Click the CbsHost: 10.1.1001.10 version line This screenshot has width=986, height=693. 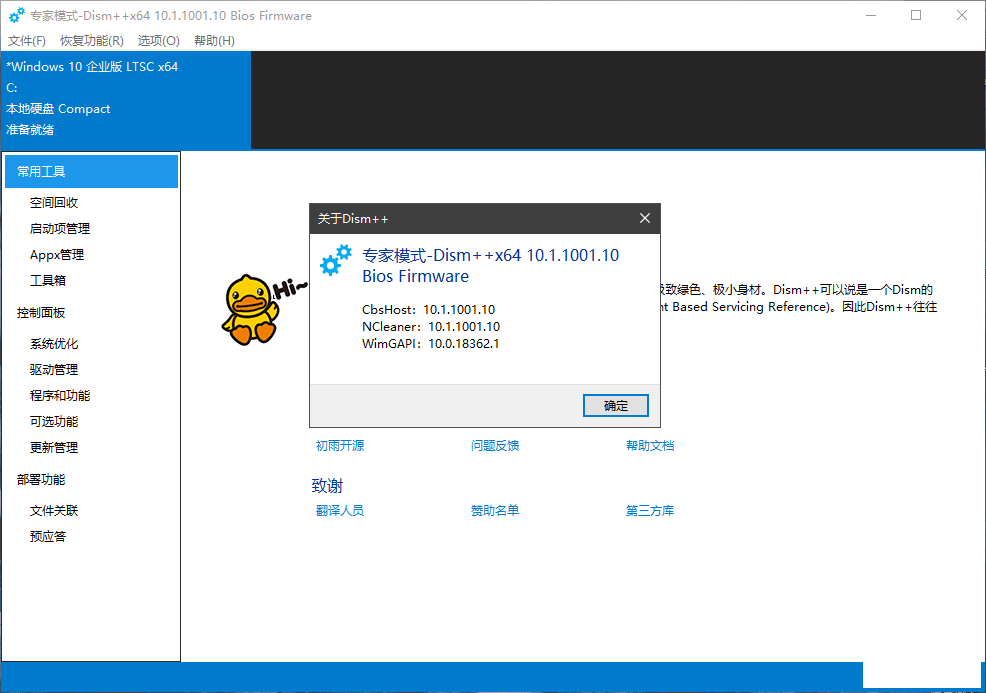428,309
